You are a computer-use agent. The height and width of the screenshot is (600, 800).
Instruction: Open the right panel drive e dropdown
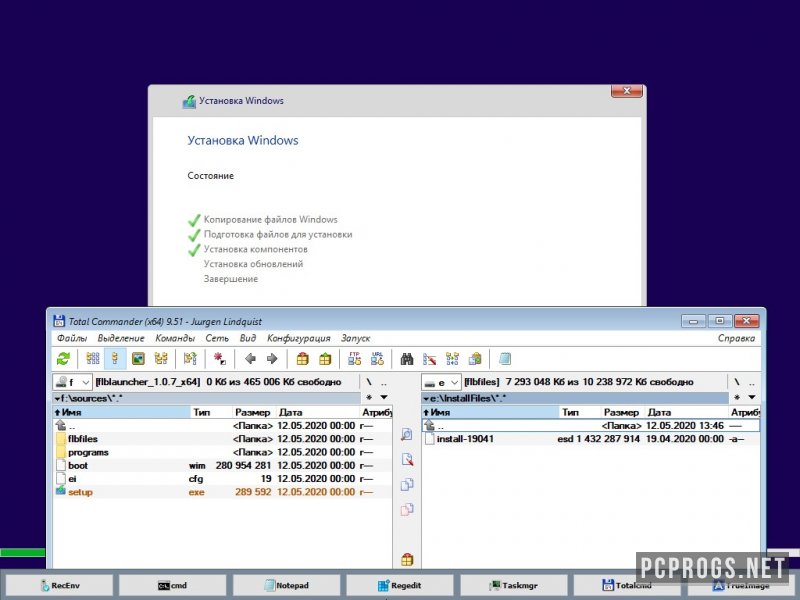pos(441,382)
